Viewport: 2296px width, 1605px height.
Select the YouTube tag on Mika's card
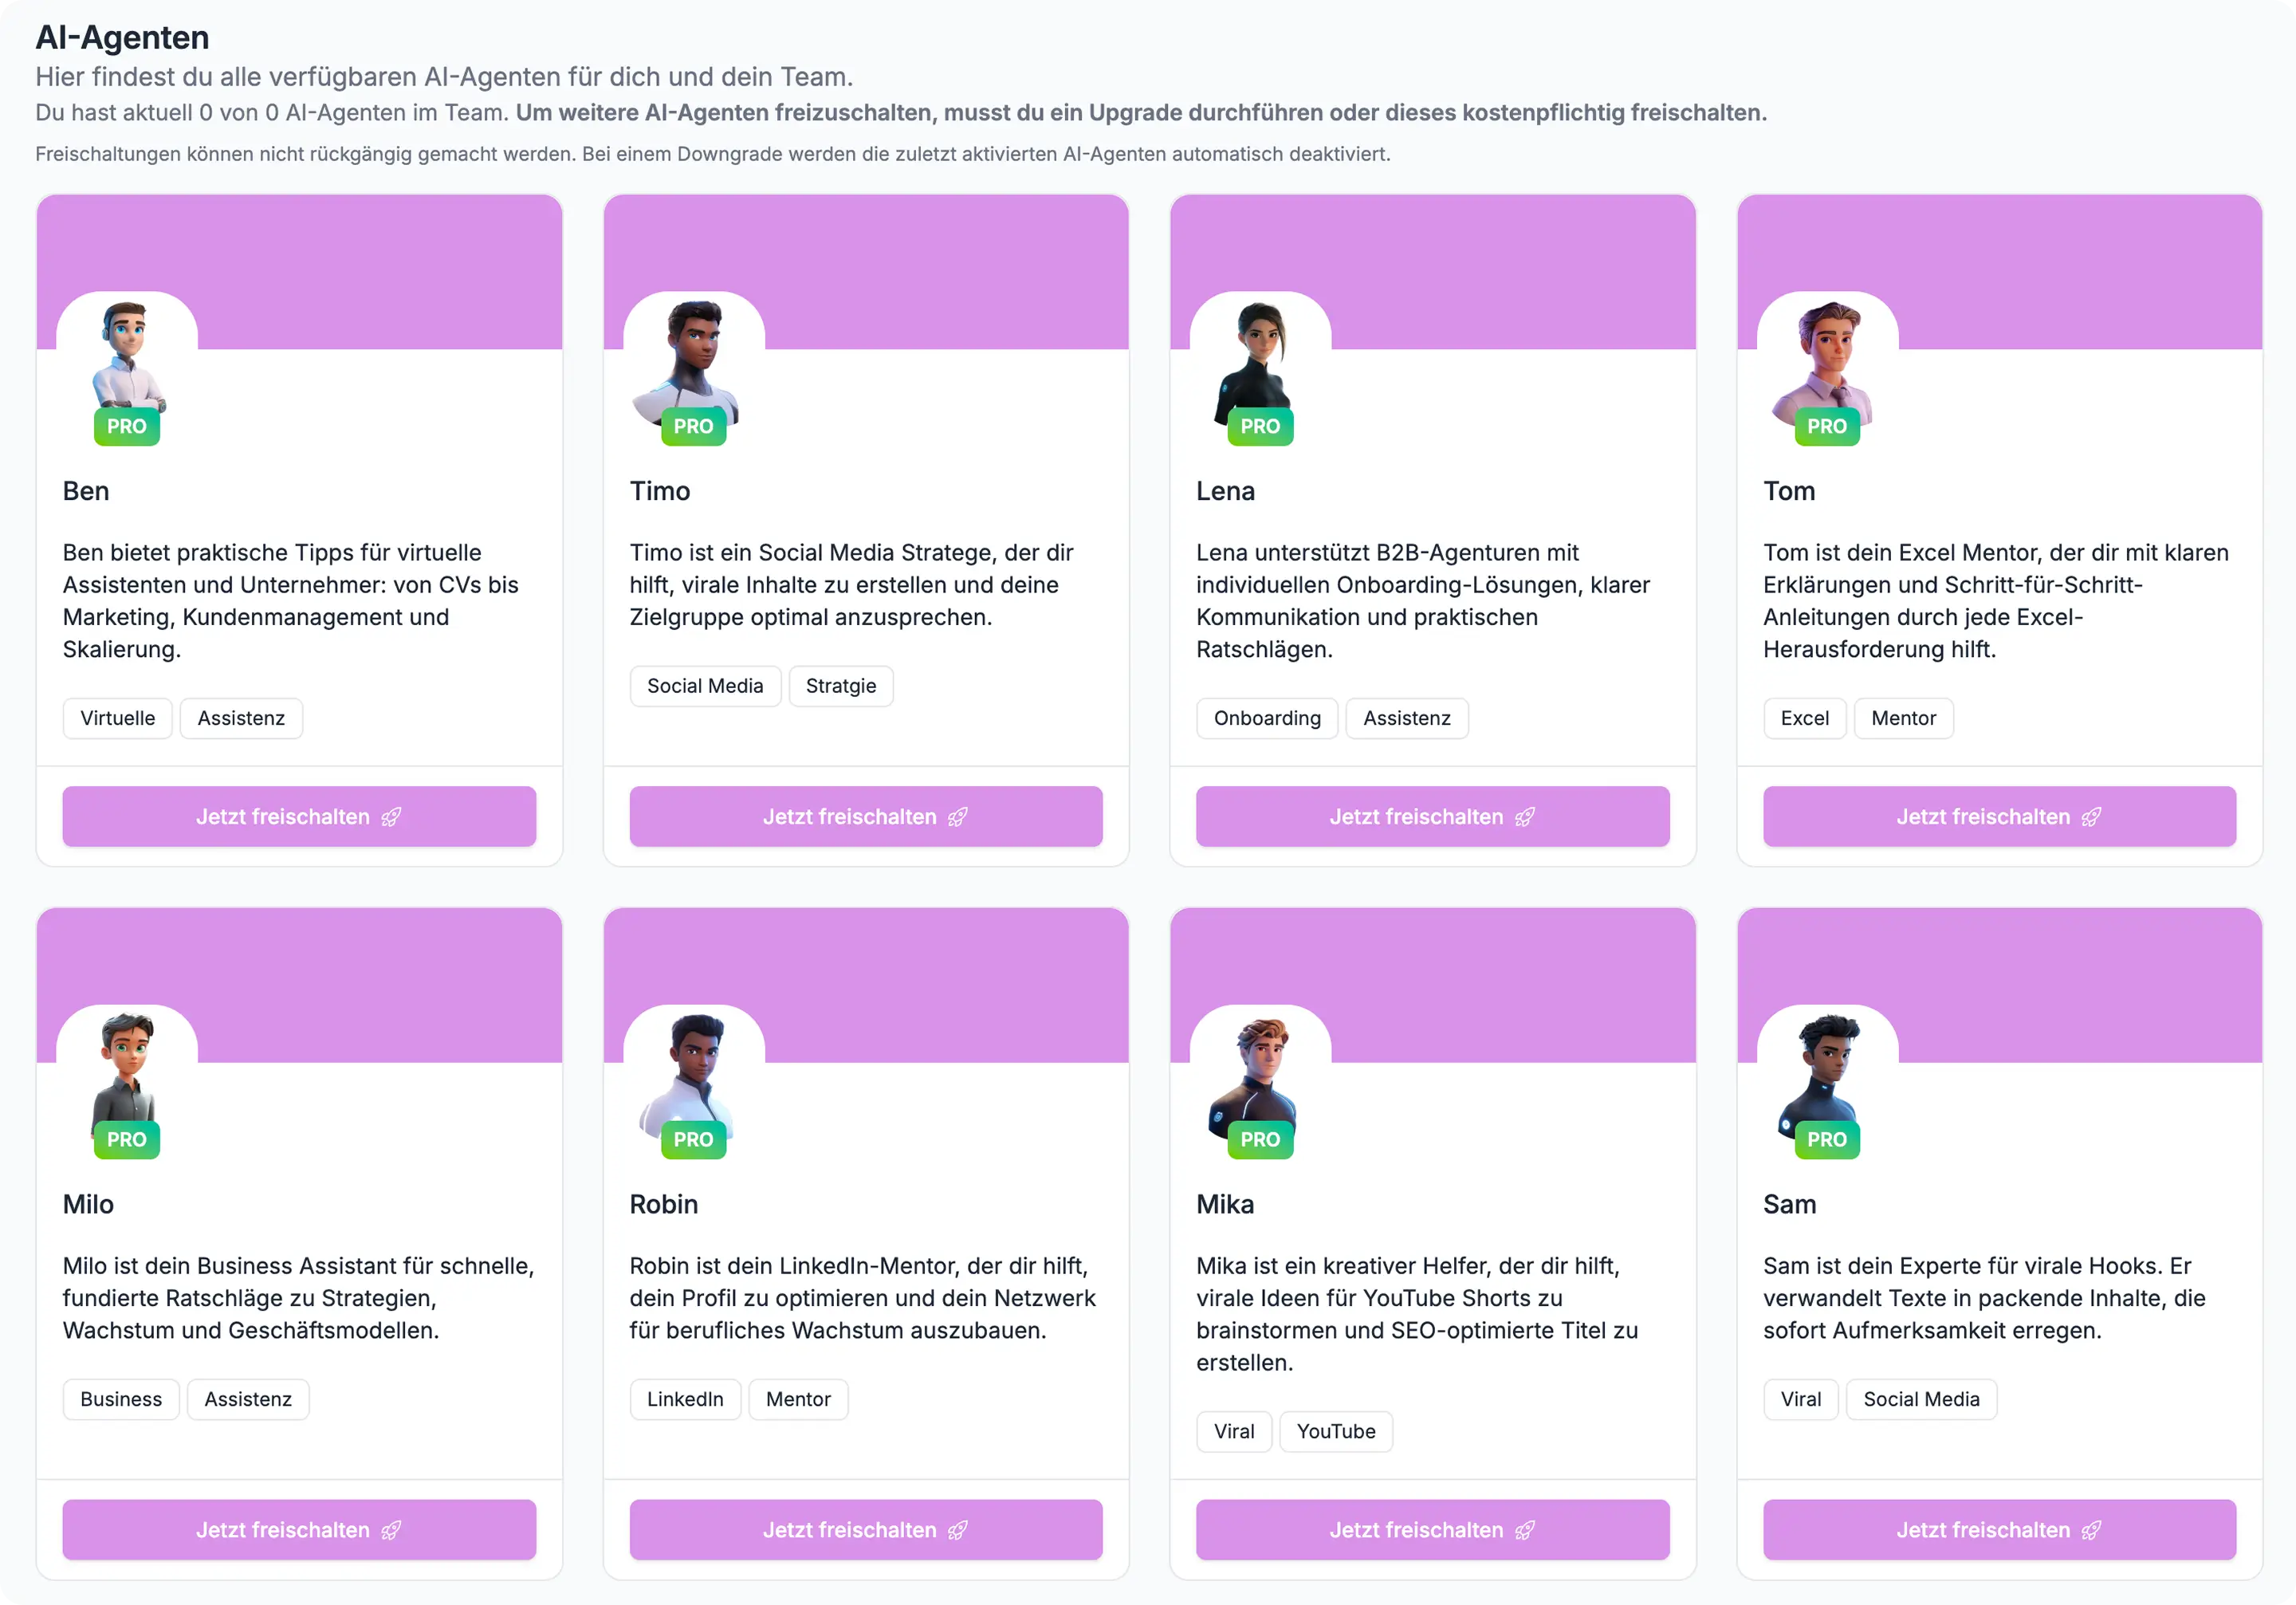point(1336,1431)
